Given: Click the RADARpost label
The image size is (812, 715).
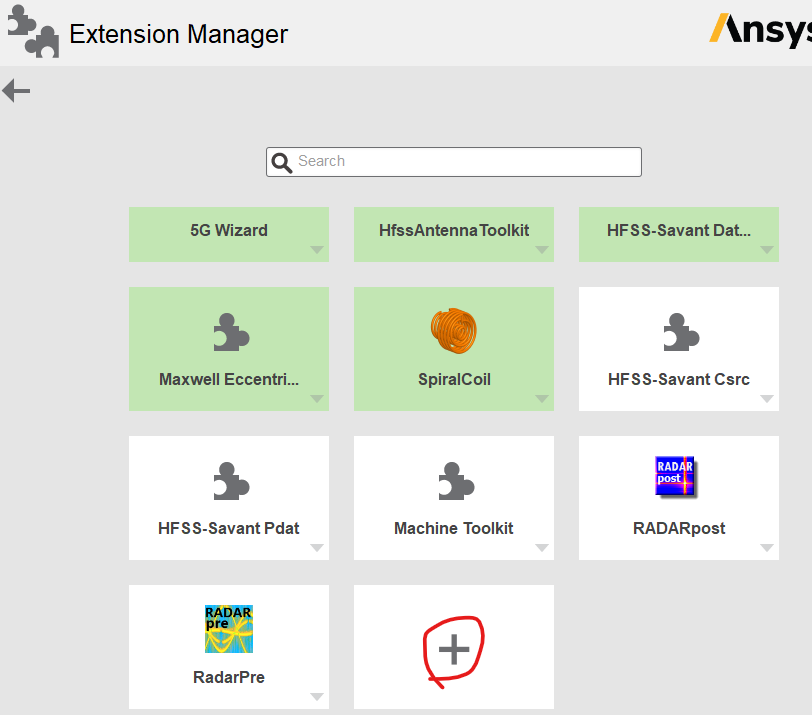Looking at the screenshot, I should coord(679,528).
